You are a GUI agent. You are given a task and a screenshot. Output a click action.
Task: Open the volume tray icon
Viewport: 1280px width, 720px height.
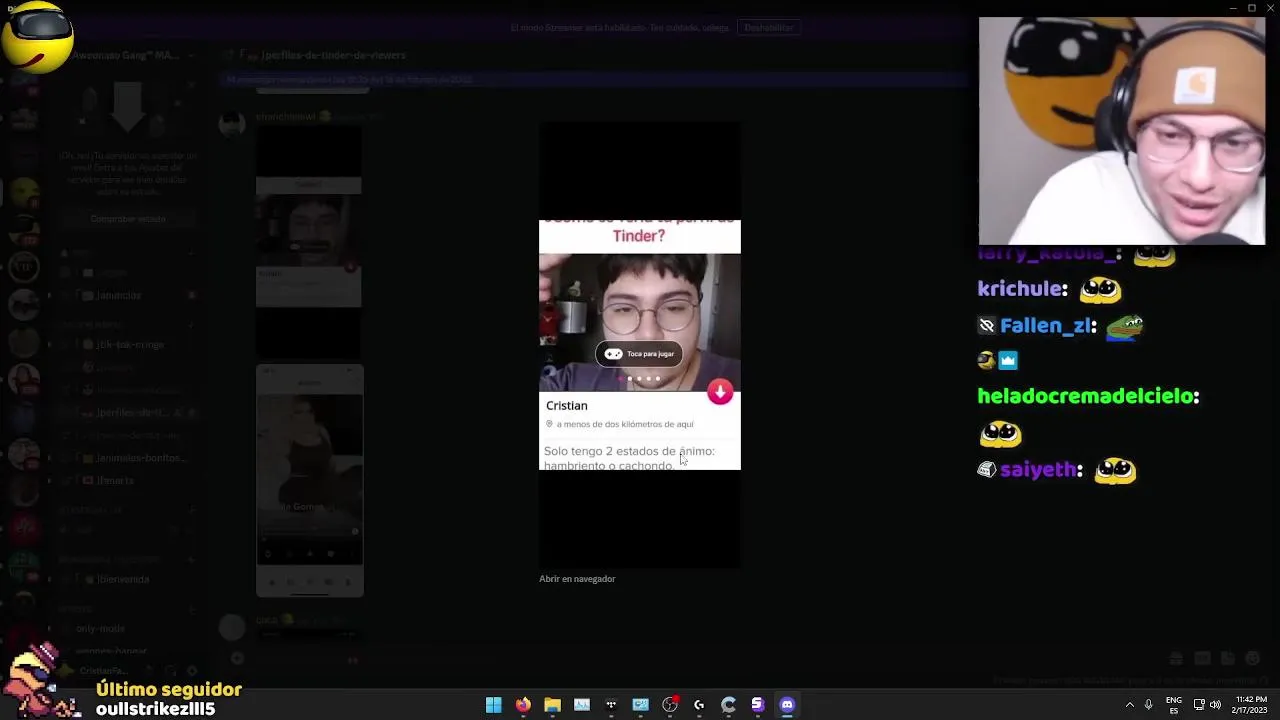tap(1215, 705)
